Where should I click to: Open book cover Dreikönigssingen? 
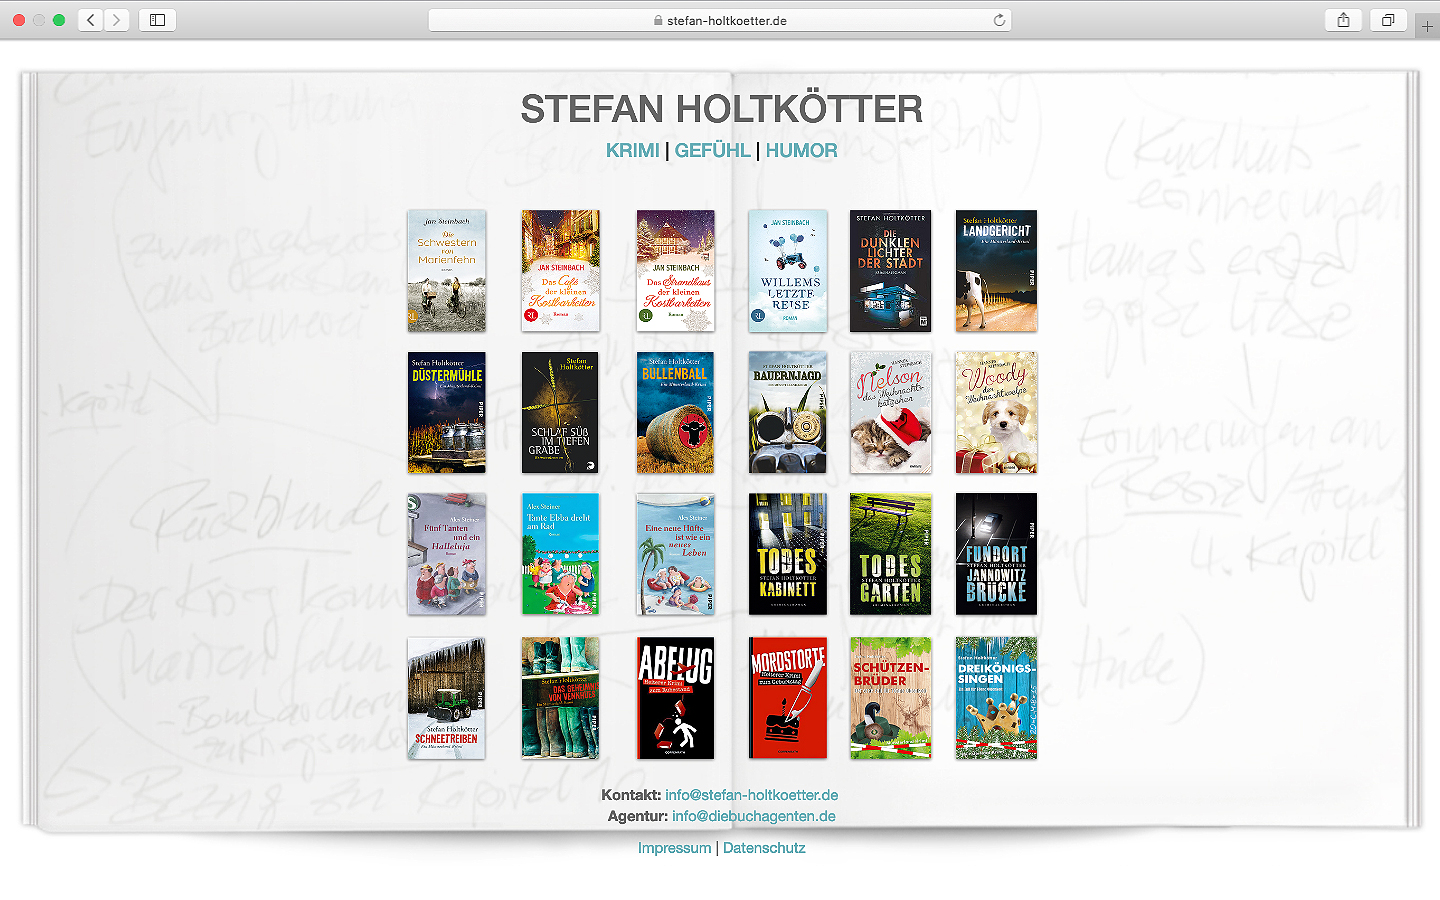[x=996, y=698]
